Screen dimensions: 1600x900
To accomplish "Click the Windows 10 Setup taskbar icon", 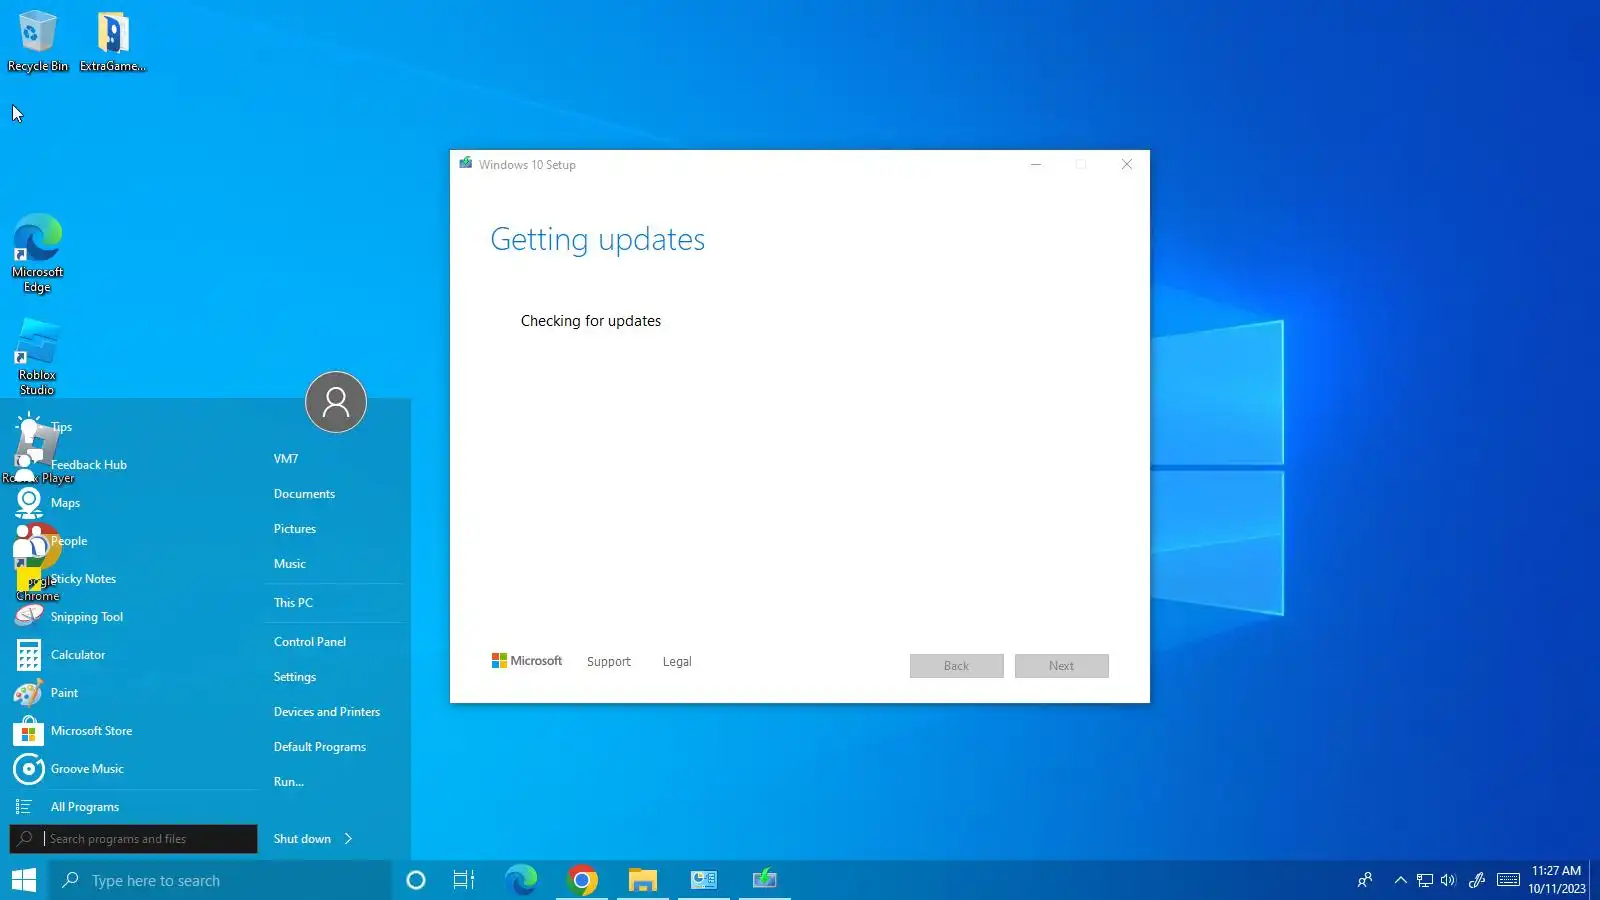I will point(765,880).
